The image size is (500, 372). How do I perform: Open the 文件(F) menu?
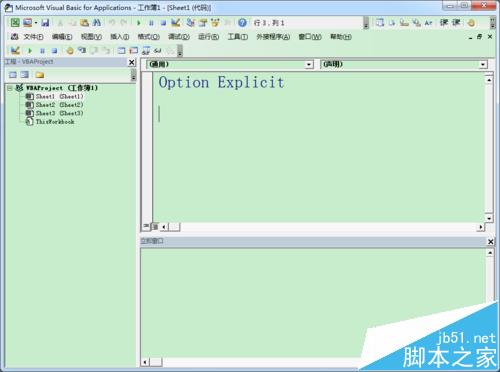tap(33, 37)
